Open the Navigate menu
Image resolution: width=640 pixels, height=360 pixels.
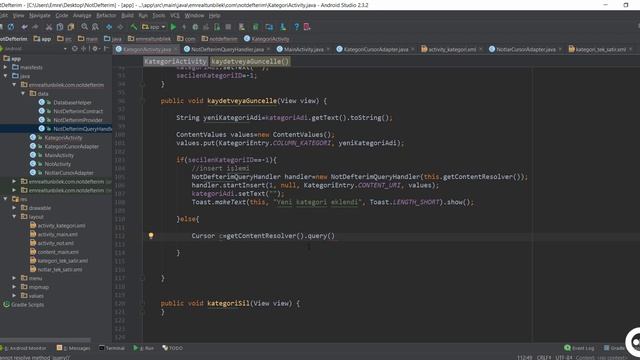[x=40, y=16]
